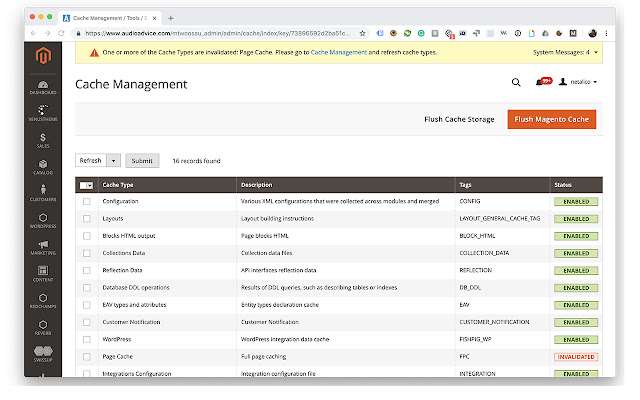Check the EAV types and attributes checkbox

click(87, 305)
